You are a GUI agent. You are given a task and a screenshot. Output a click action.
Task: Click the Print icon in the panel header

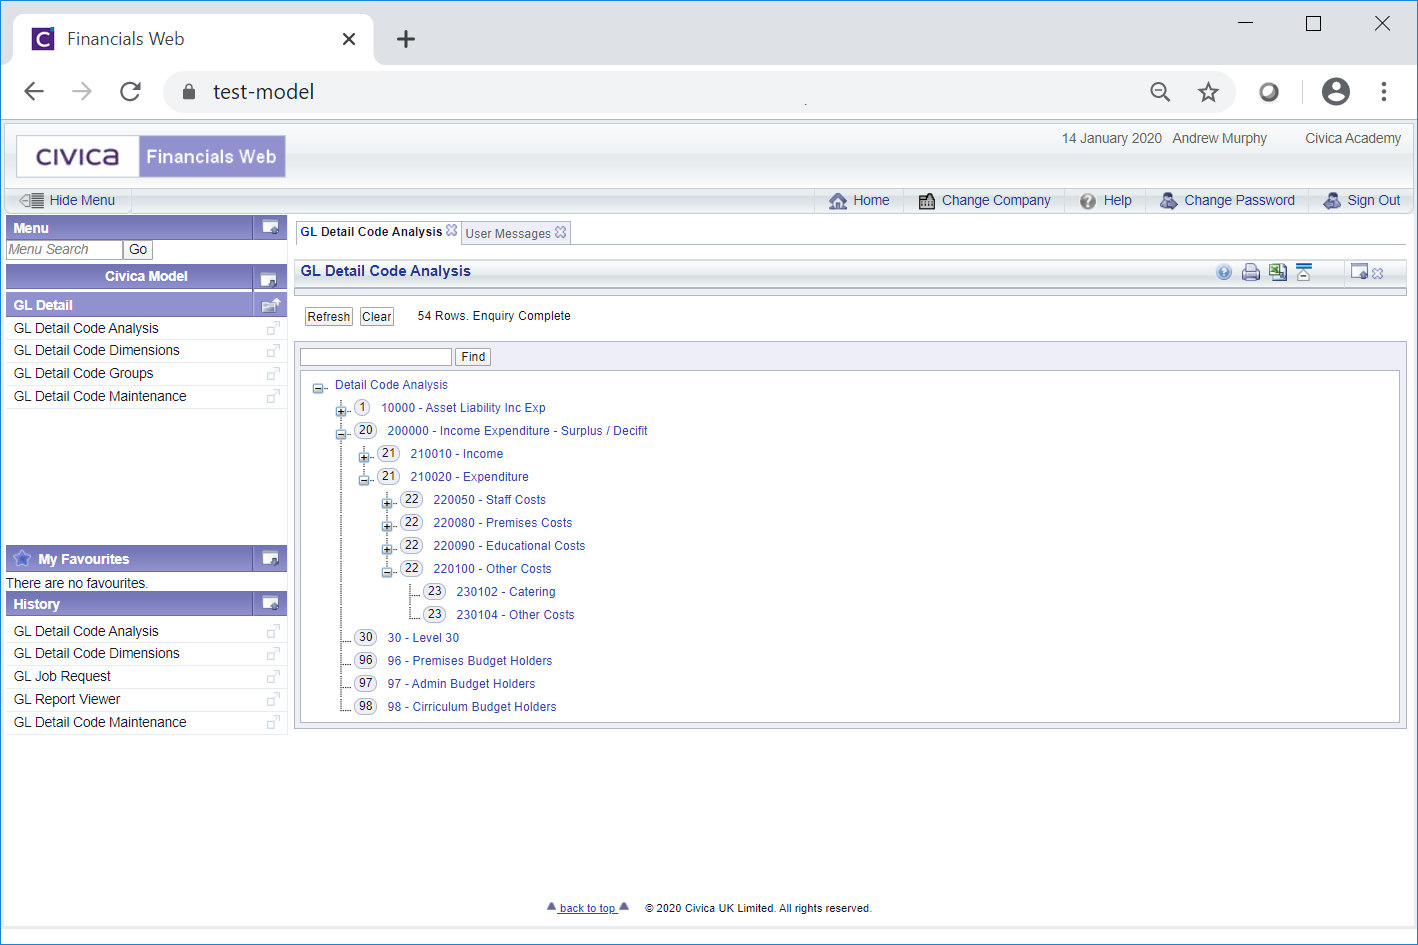tap(1250, 272)
